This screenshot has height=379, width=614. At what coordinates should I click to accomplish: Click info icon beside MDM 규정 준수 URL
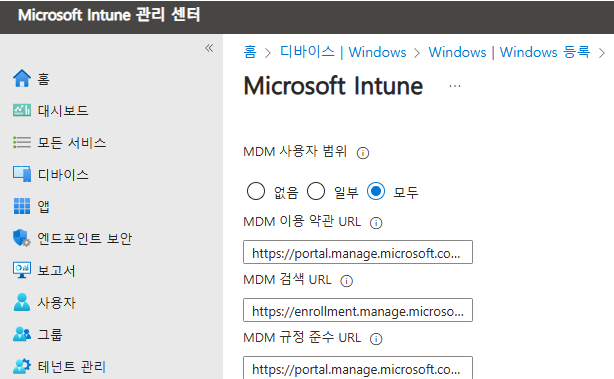pos(376,339)
